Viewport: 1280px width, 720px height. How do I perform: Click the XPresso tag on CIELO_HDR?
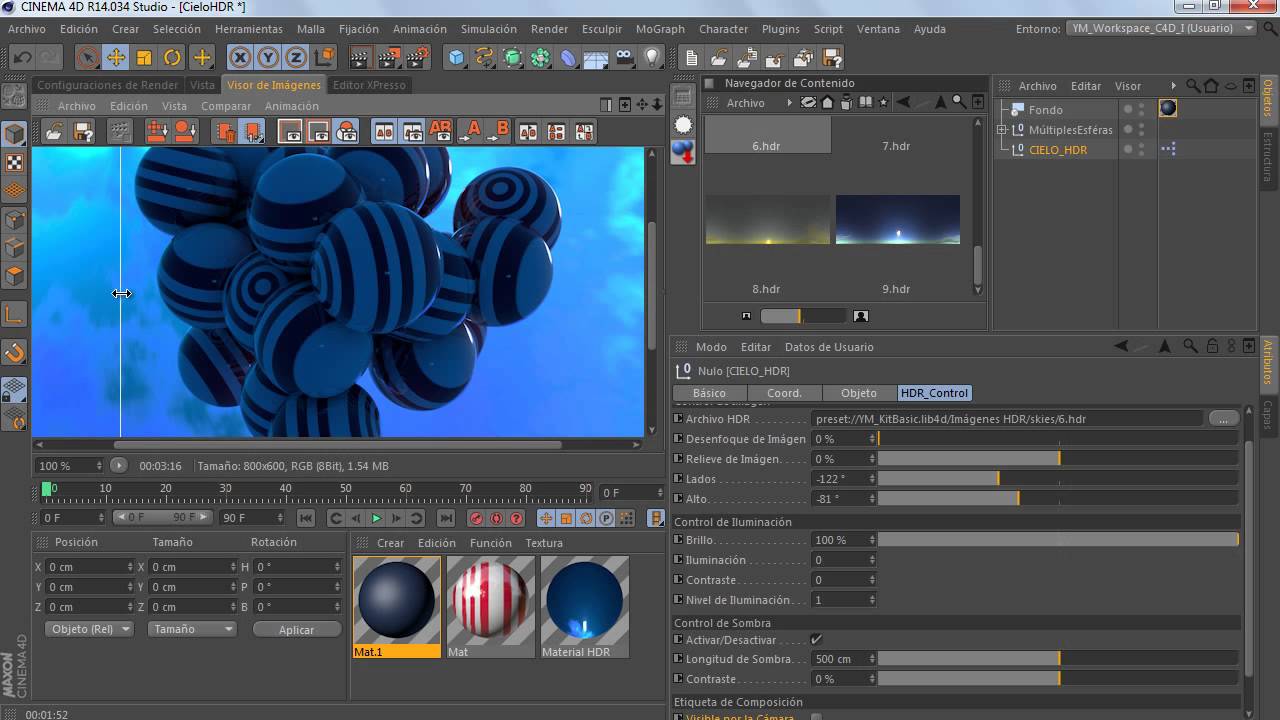[x=1168, y=149]
